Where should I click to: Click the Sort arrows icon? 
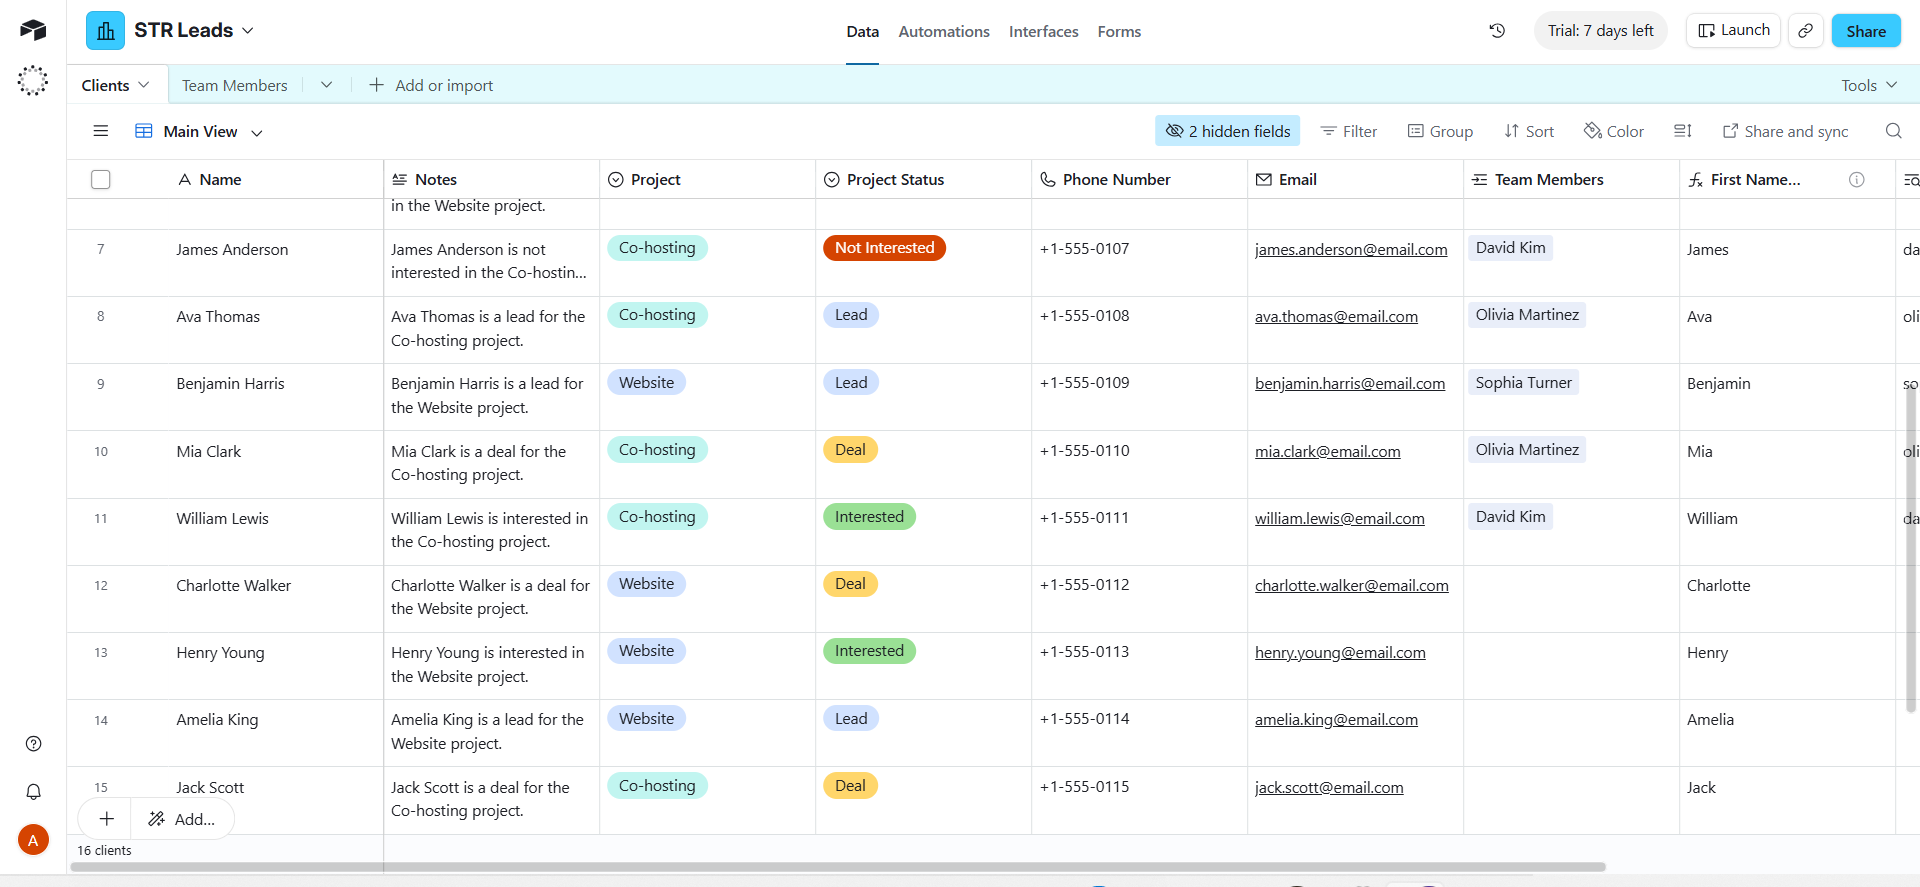coord(1512,131)
